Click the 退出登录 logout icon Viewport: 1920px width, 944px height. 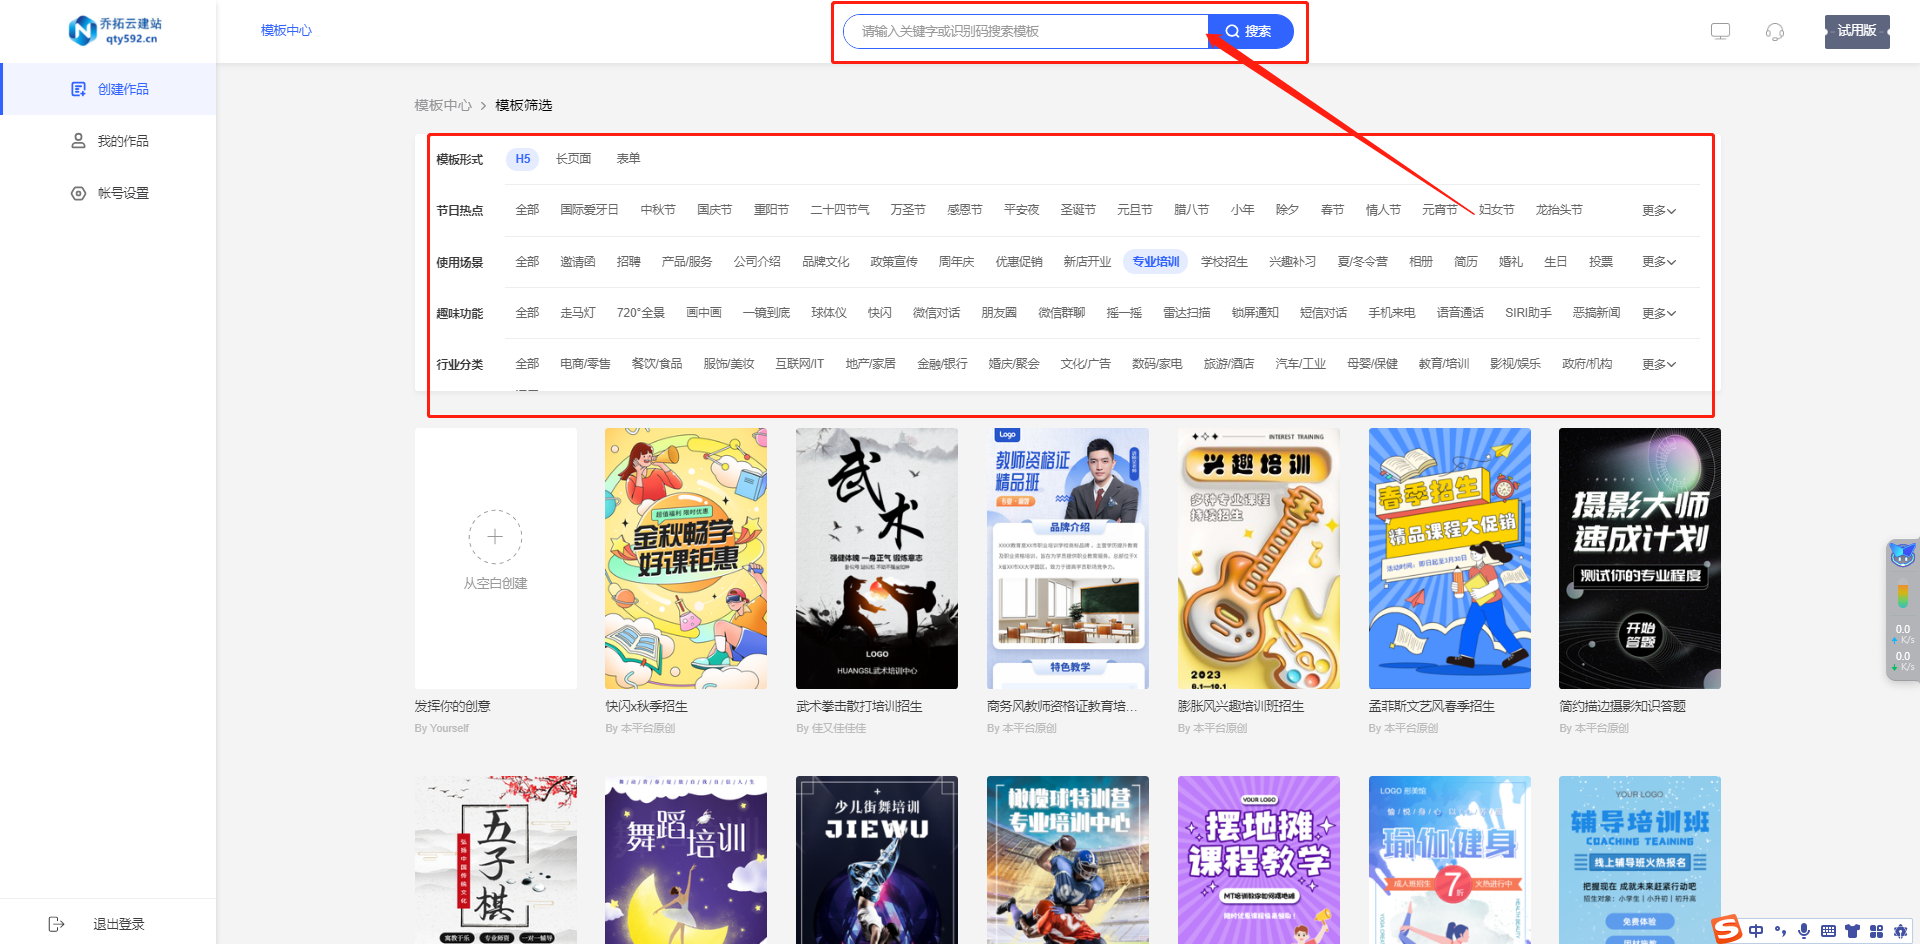(57, 924)
